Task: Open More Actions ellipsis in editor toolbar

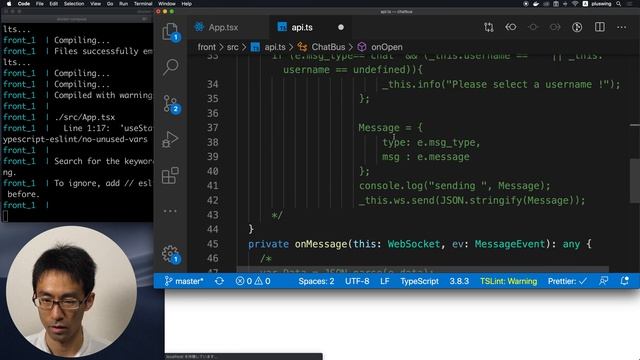Action: pyautogui.click(x=622, y=27)
